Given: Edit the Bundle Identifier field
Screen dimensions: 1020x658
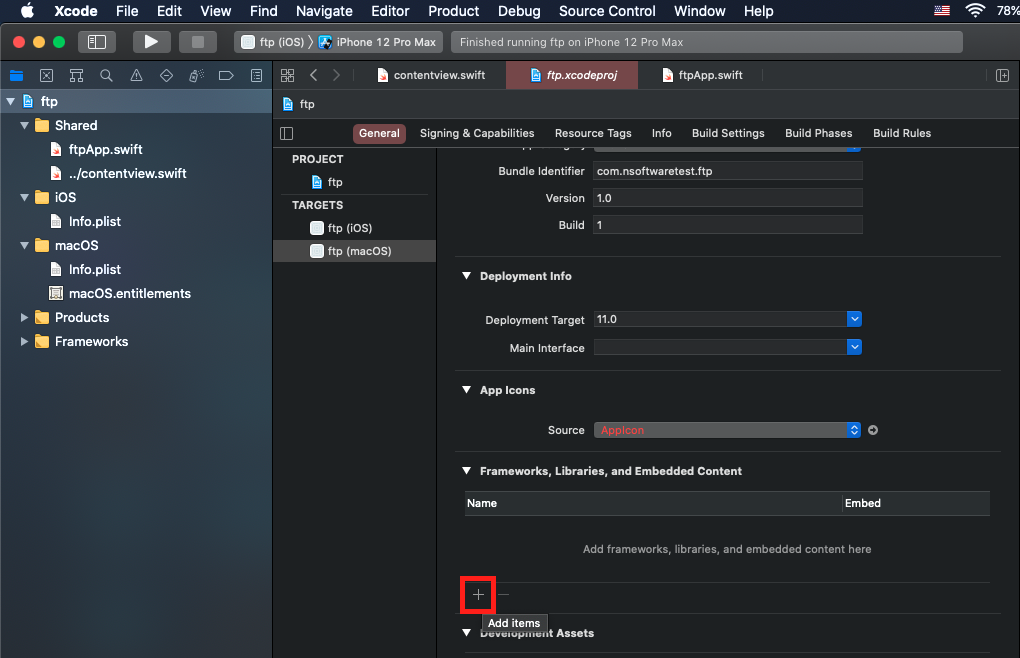Looking at the screenshot, I should click(x=727, y=171).
